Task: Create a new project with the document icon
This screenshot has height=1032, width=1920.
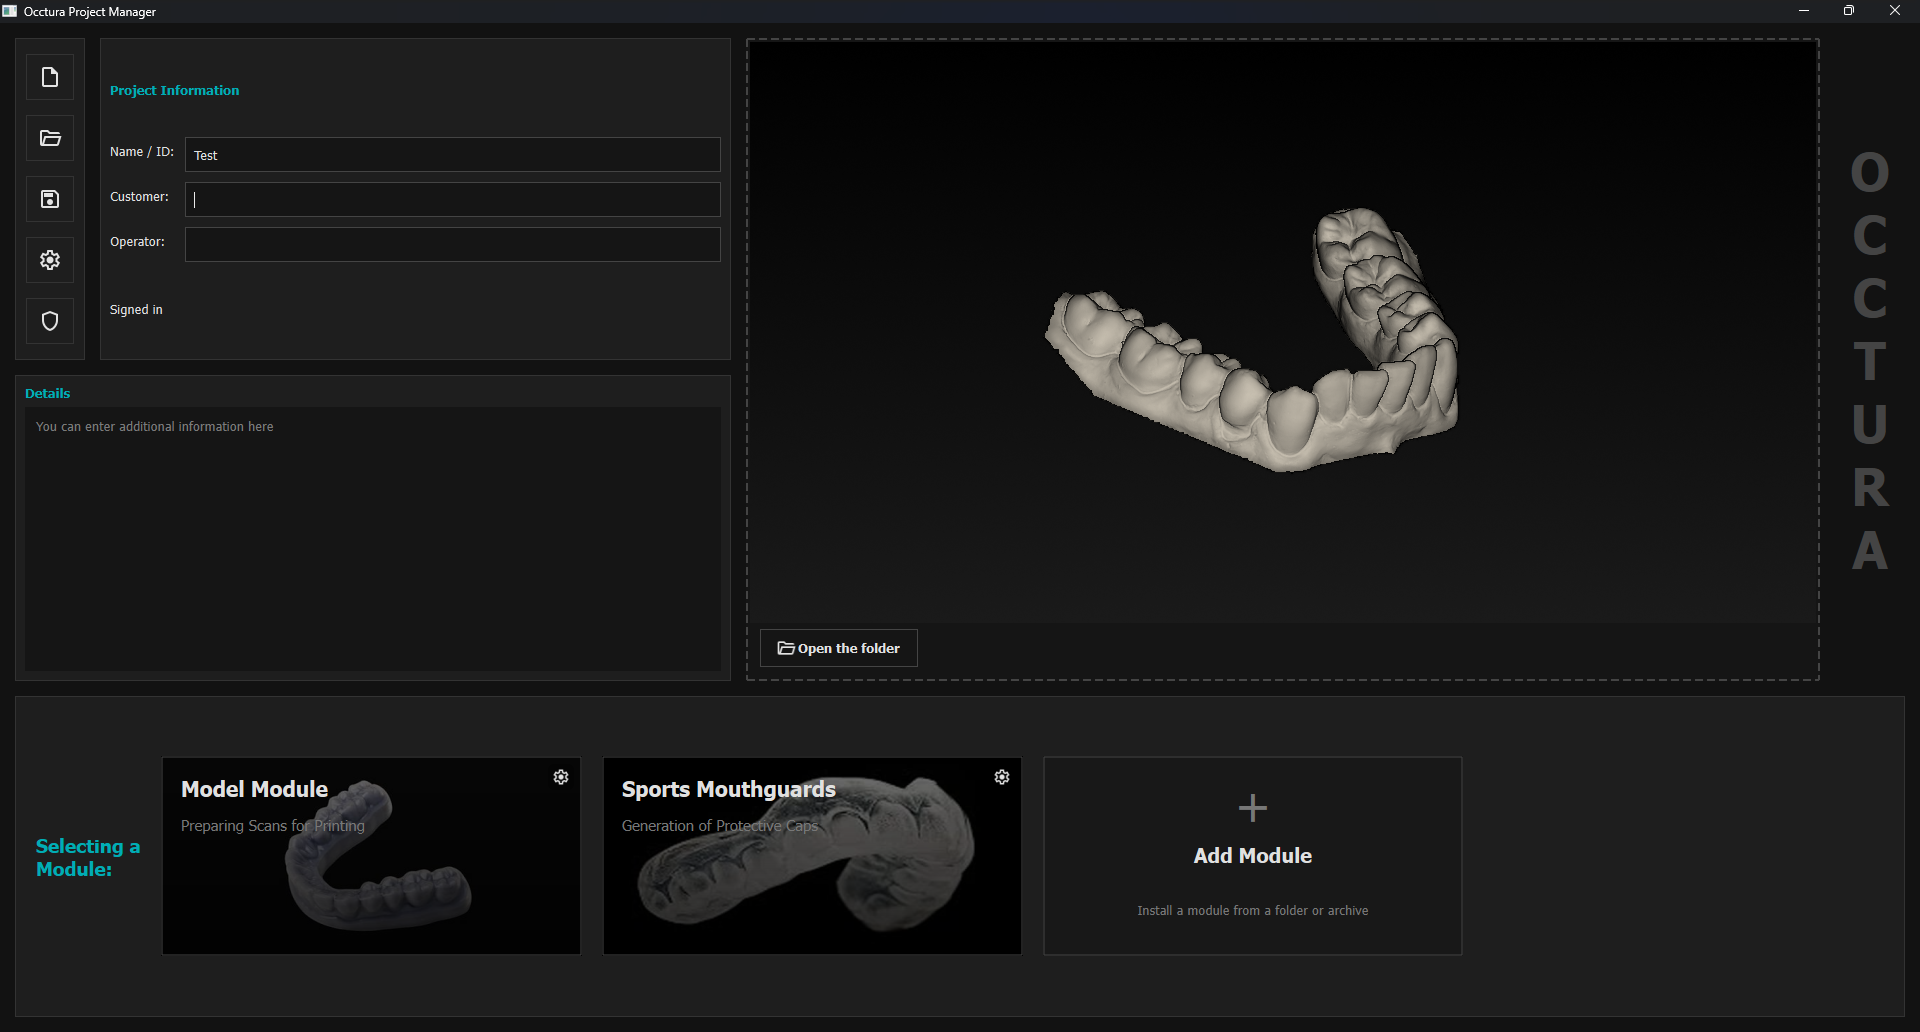Action: [50, 77]
